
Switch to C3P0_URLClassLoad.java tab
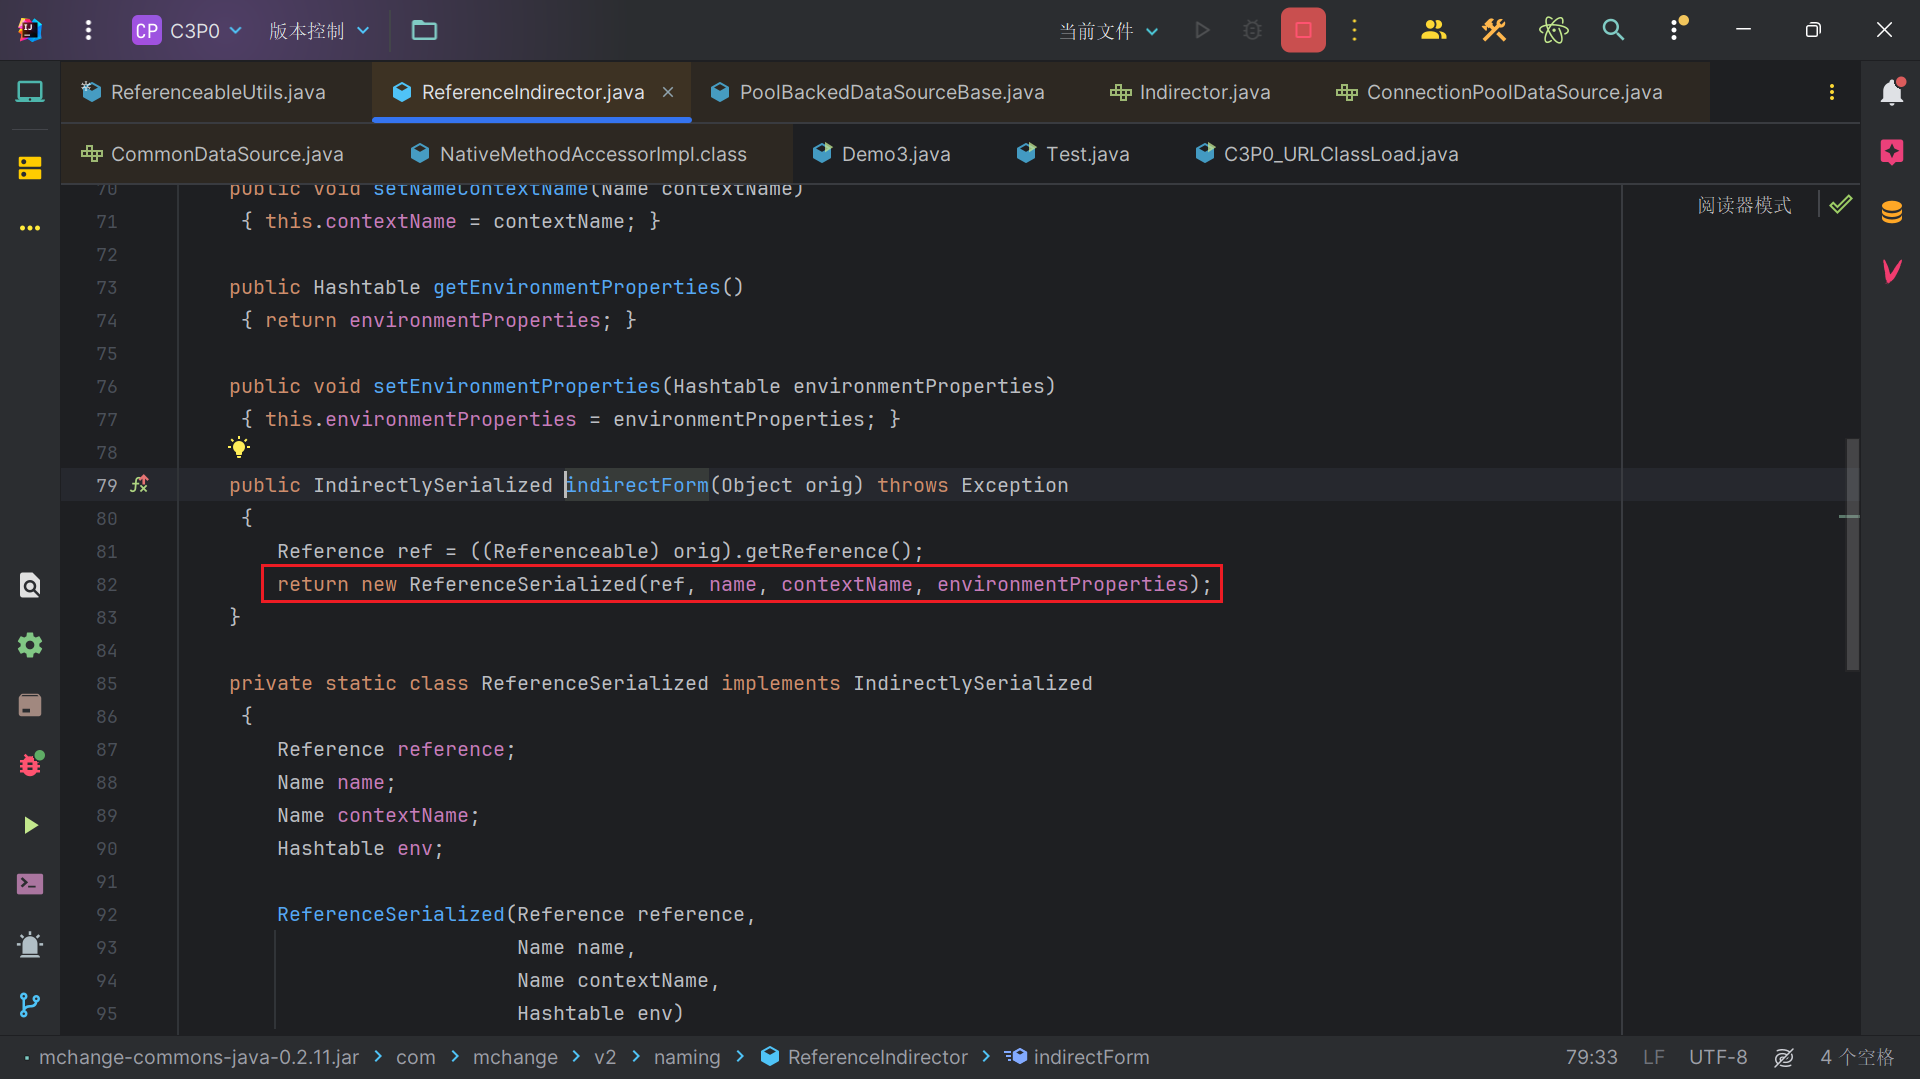1327,154
